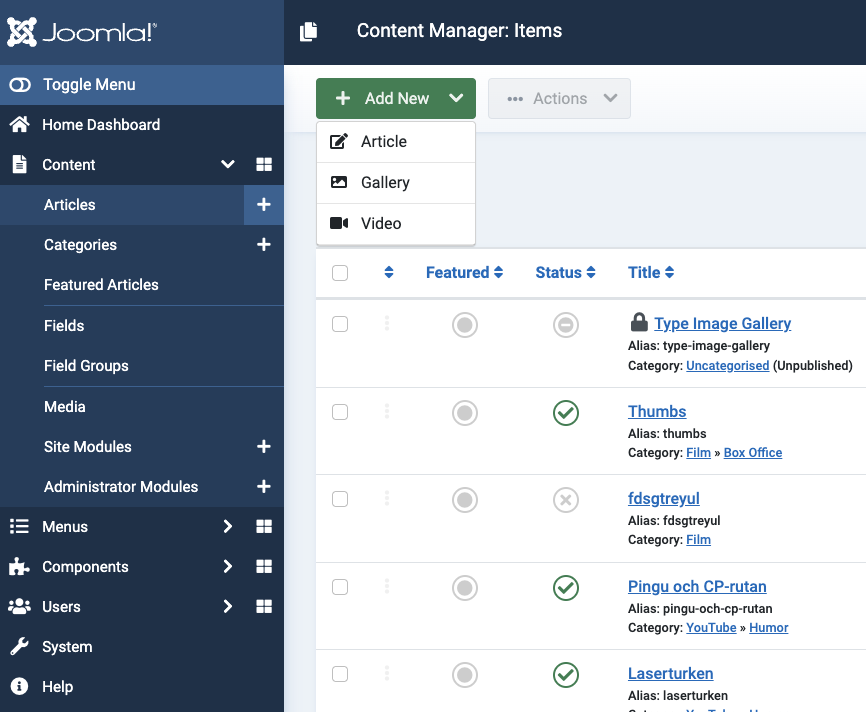The height and width of the screenshot is (712, 866).
Task: Open the Menus dashboard grid icon
Action: [x=264, y=527]
